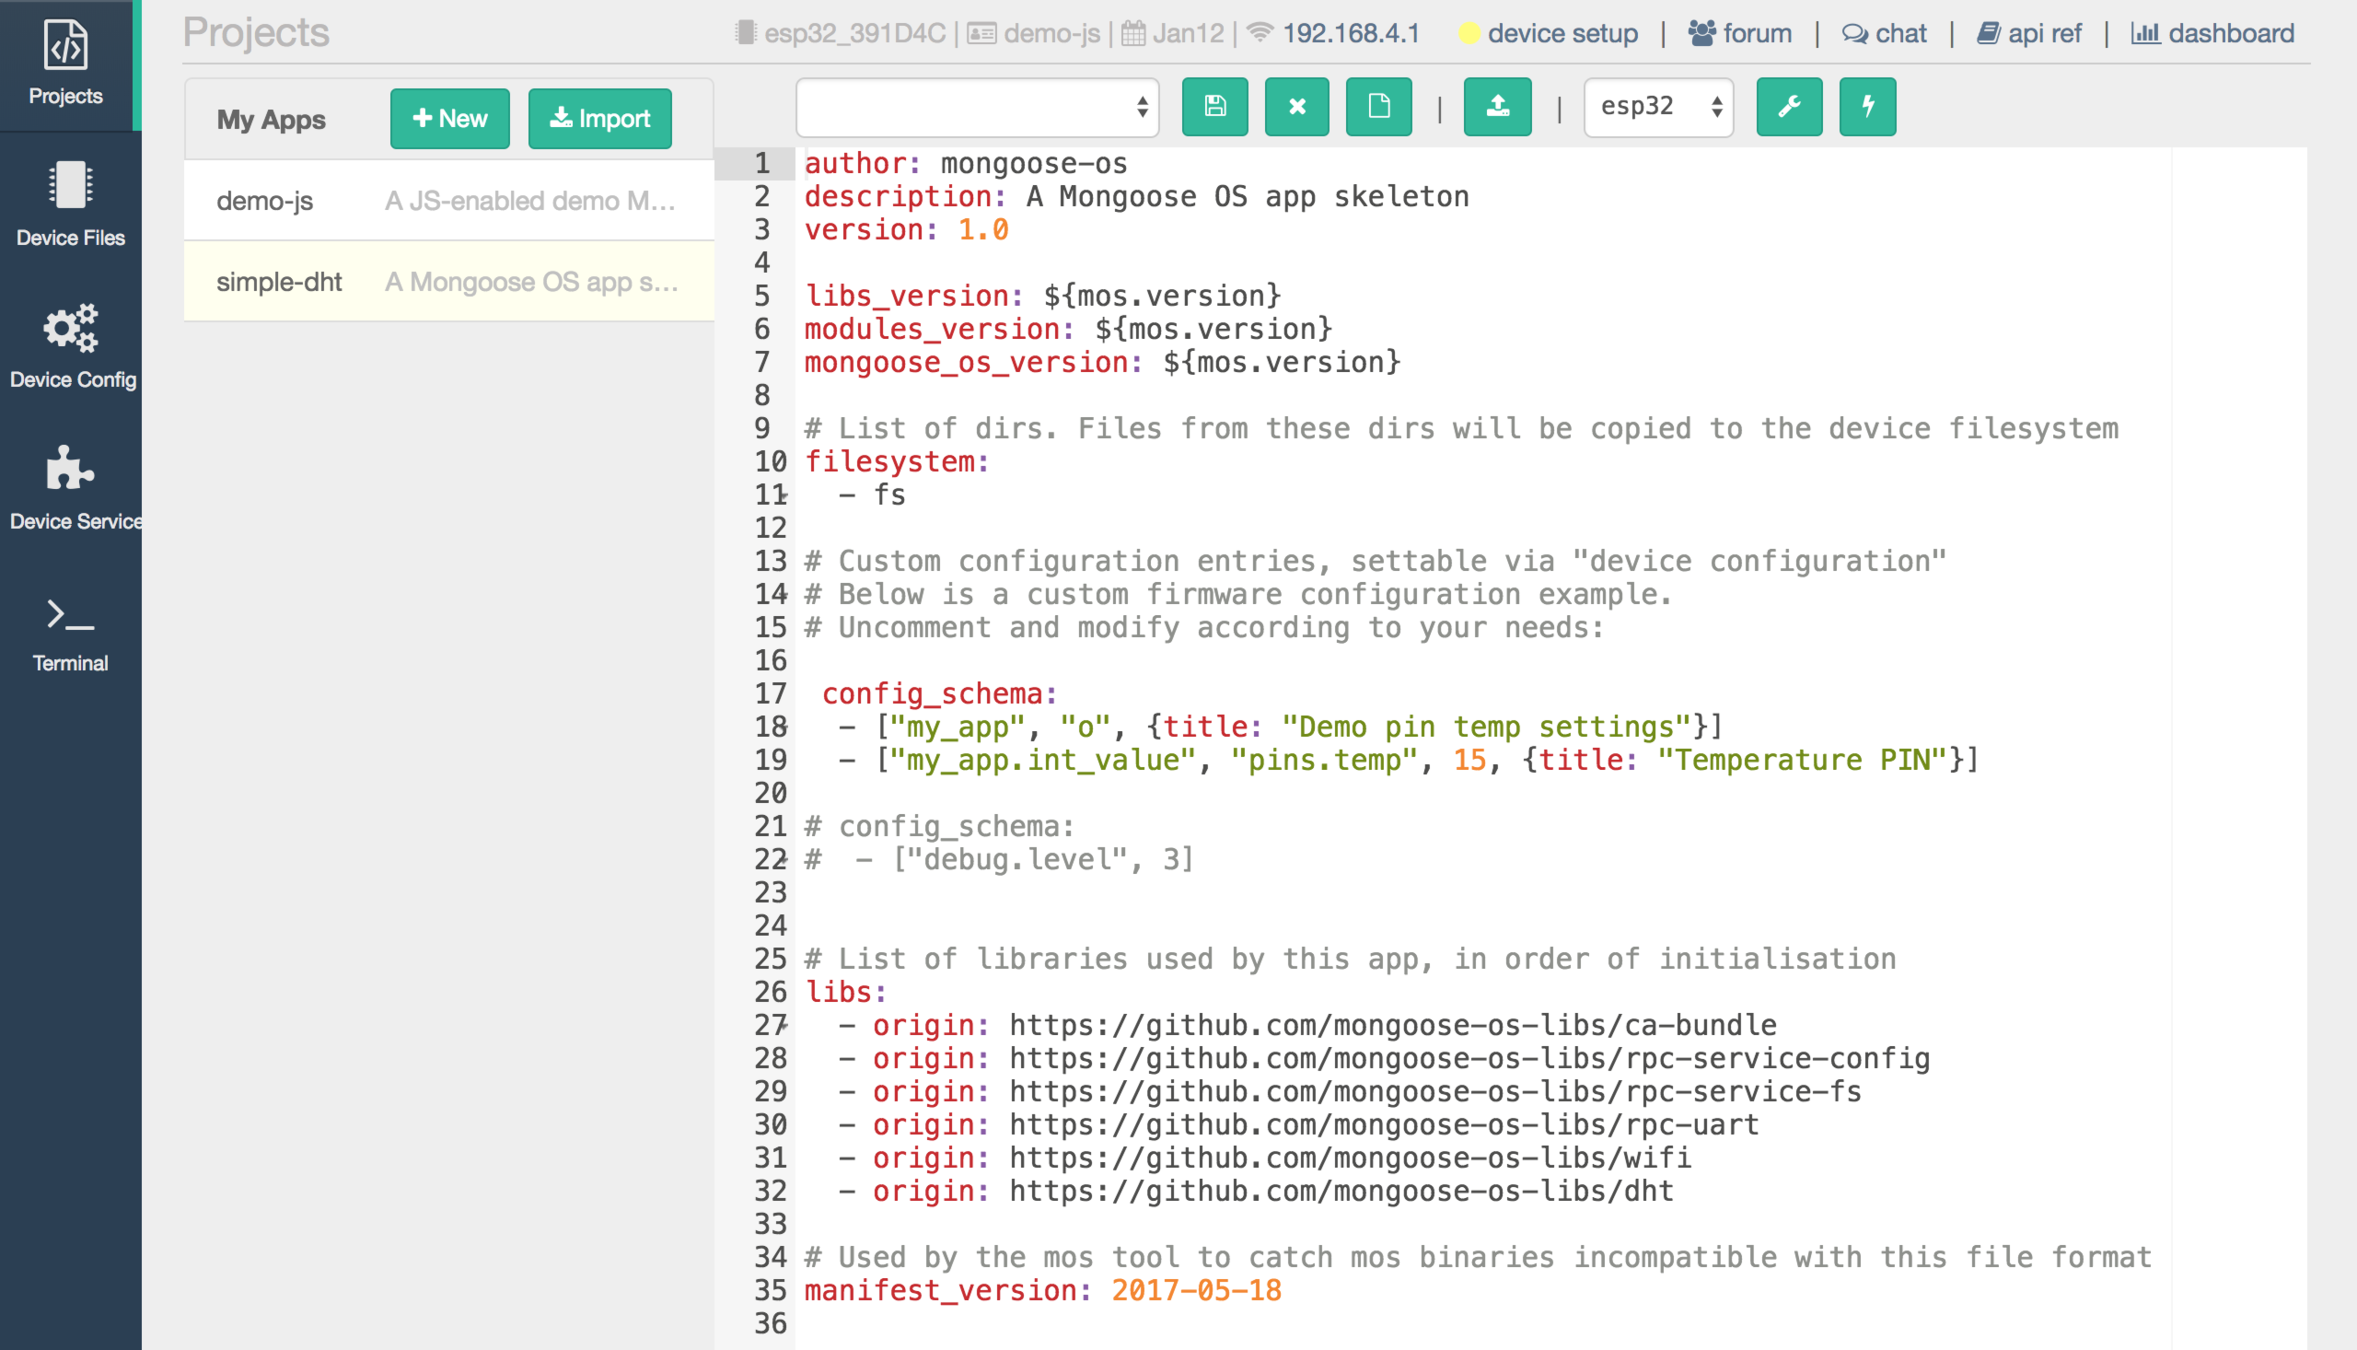Expand the empty file selector dropdown
2357x1350 pixels.
[x=977, y=107]
